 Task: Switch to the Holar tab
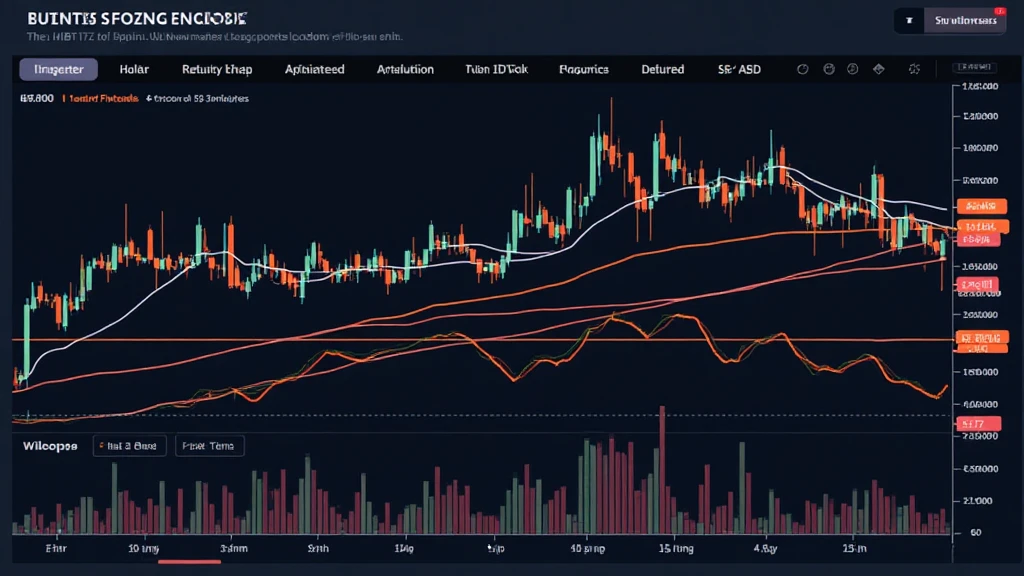(x=133, y=69)
